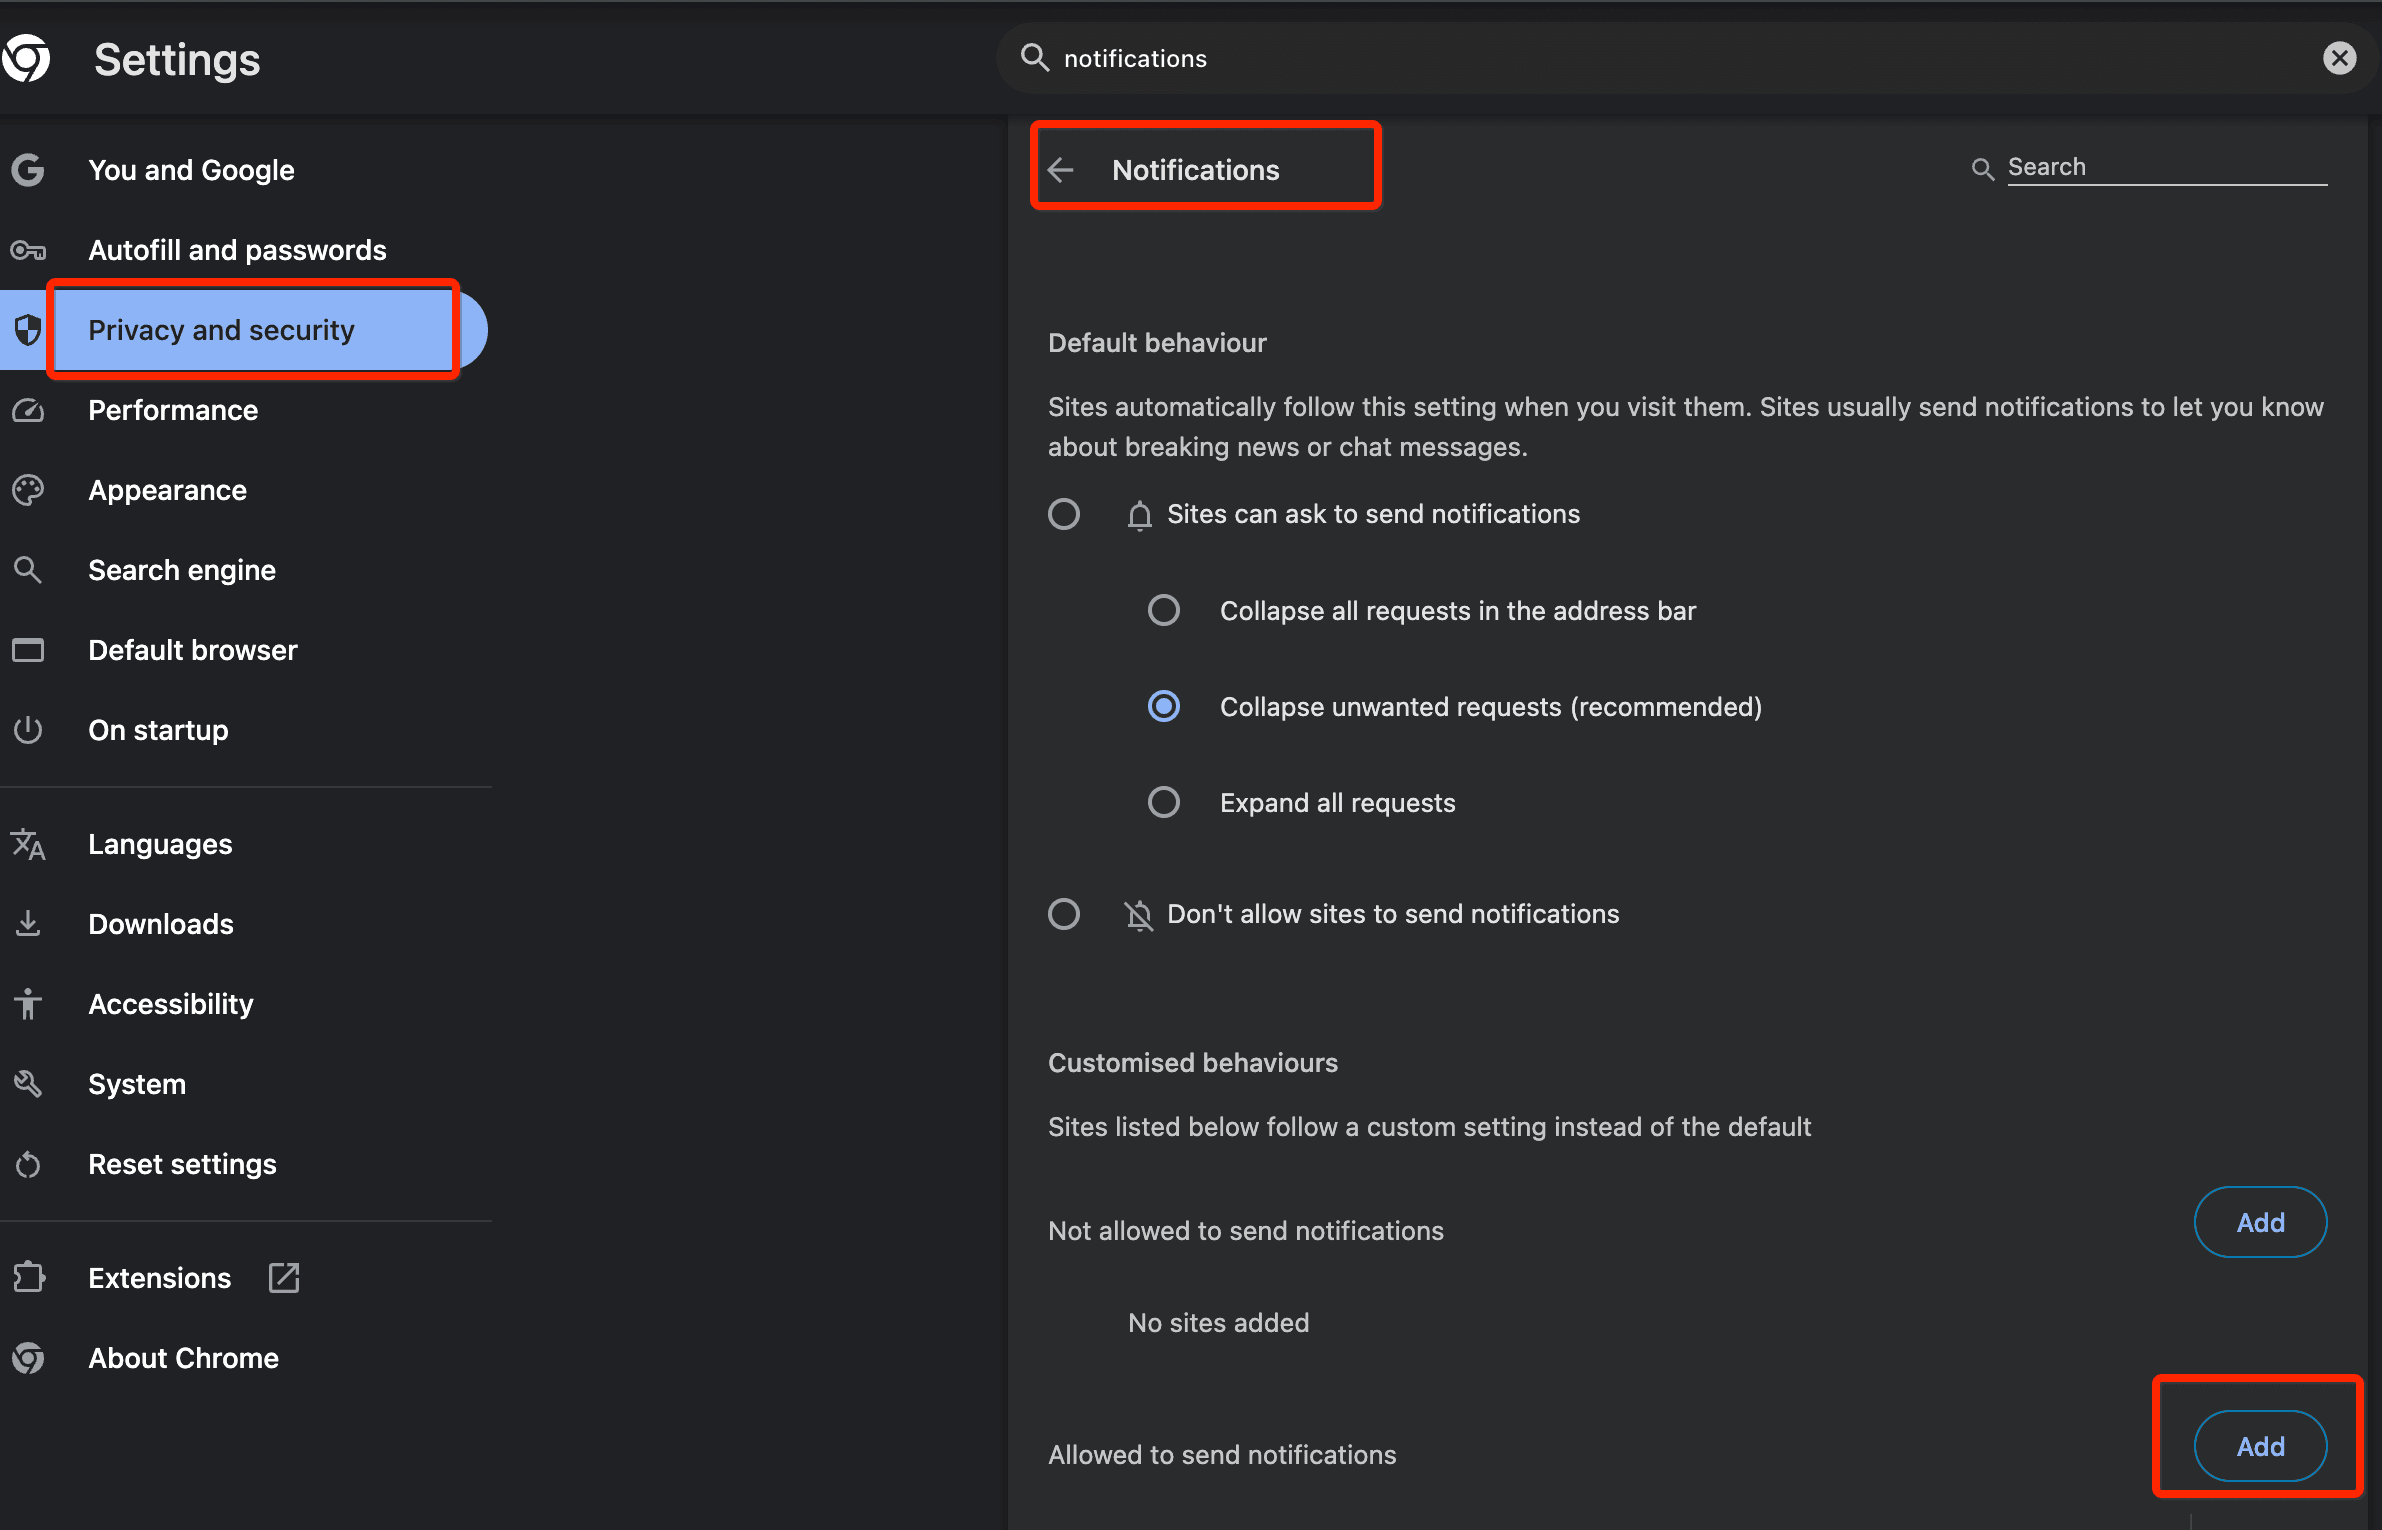Click the Google G icon in sidebar
The height and width of the screenshot is (1530, 2382).
click(x=28, y=170)
